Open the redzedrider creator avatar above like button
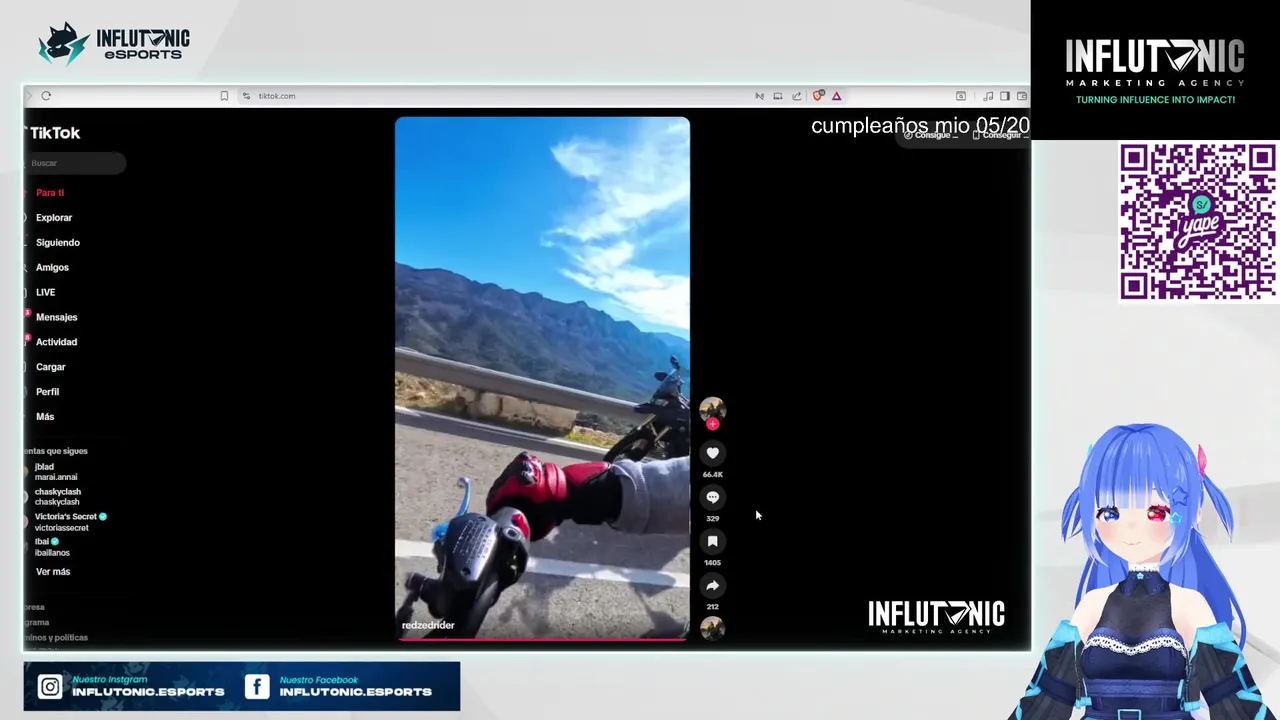The height and width of the screenshot is (720, 1280). tap(712, 408)
